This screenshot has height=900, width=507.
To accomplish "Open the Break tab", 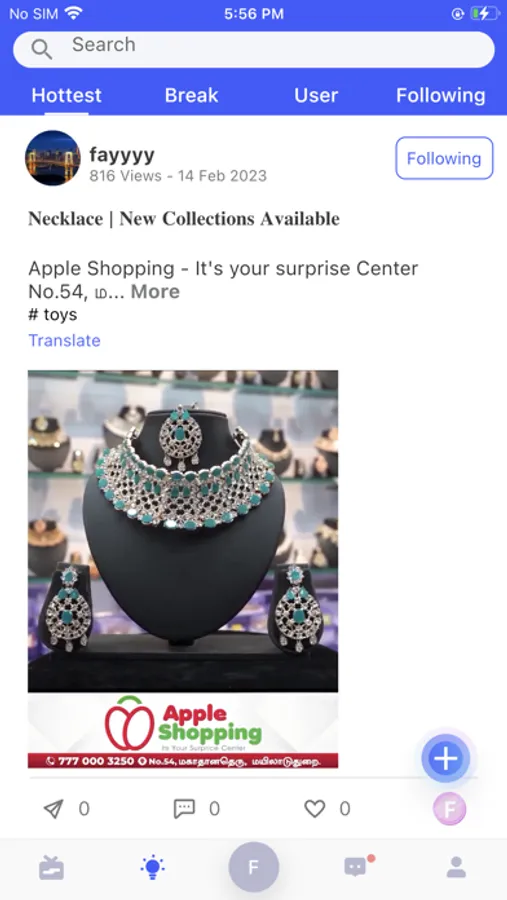I will pos(191,95).
